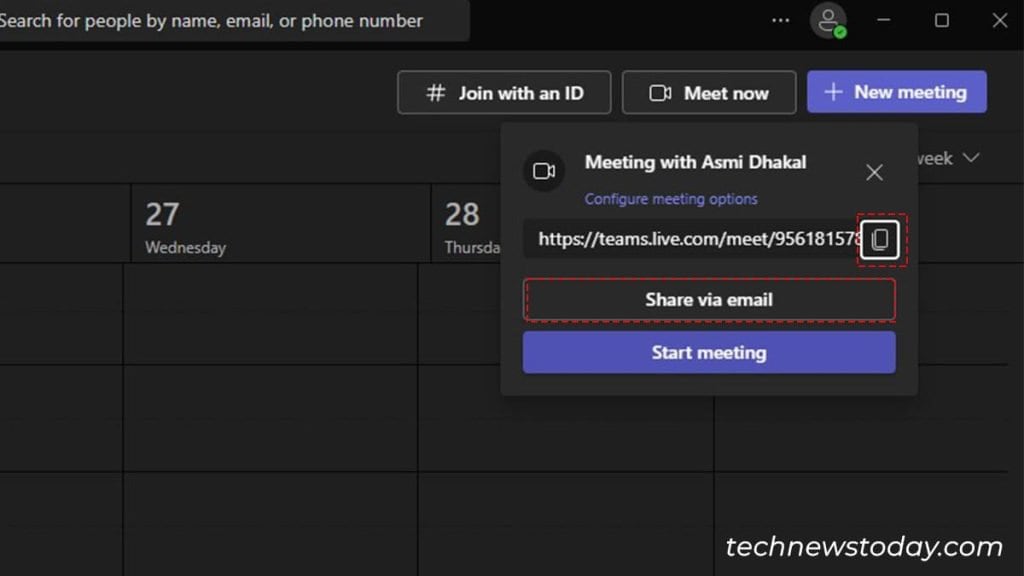The height and width of the screenshot is (576, 1024).
Task: Select the camera icon on the Meet now button
Action: coord(659,92)
